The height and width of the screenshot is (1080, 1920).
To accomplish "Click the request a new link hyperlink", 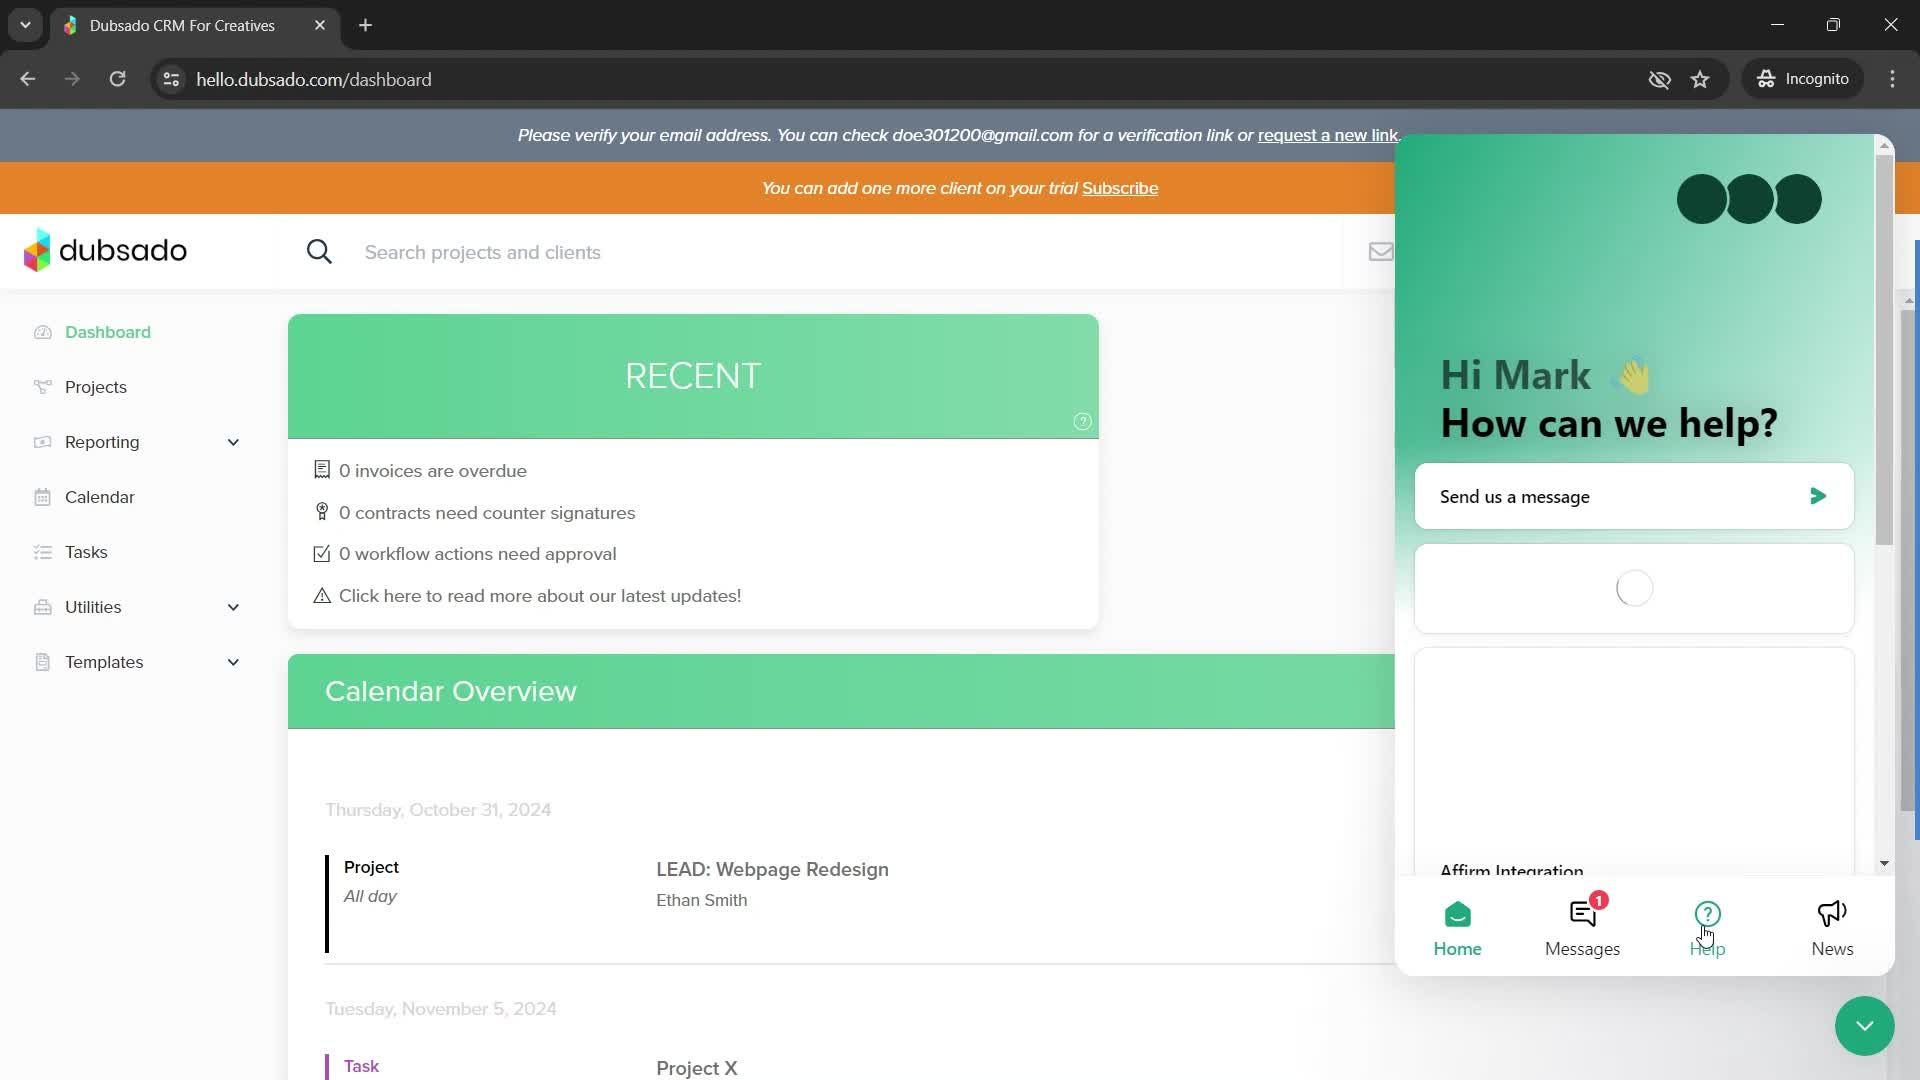I will [x=1327, y=135].
